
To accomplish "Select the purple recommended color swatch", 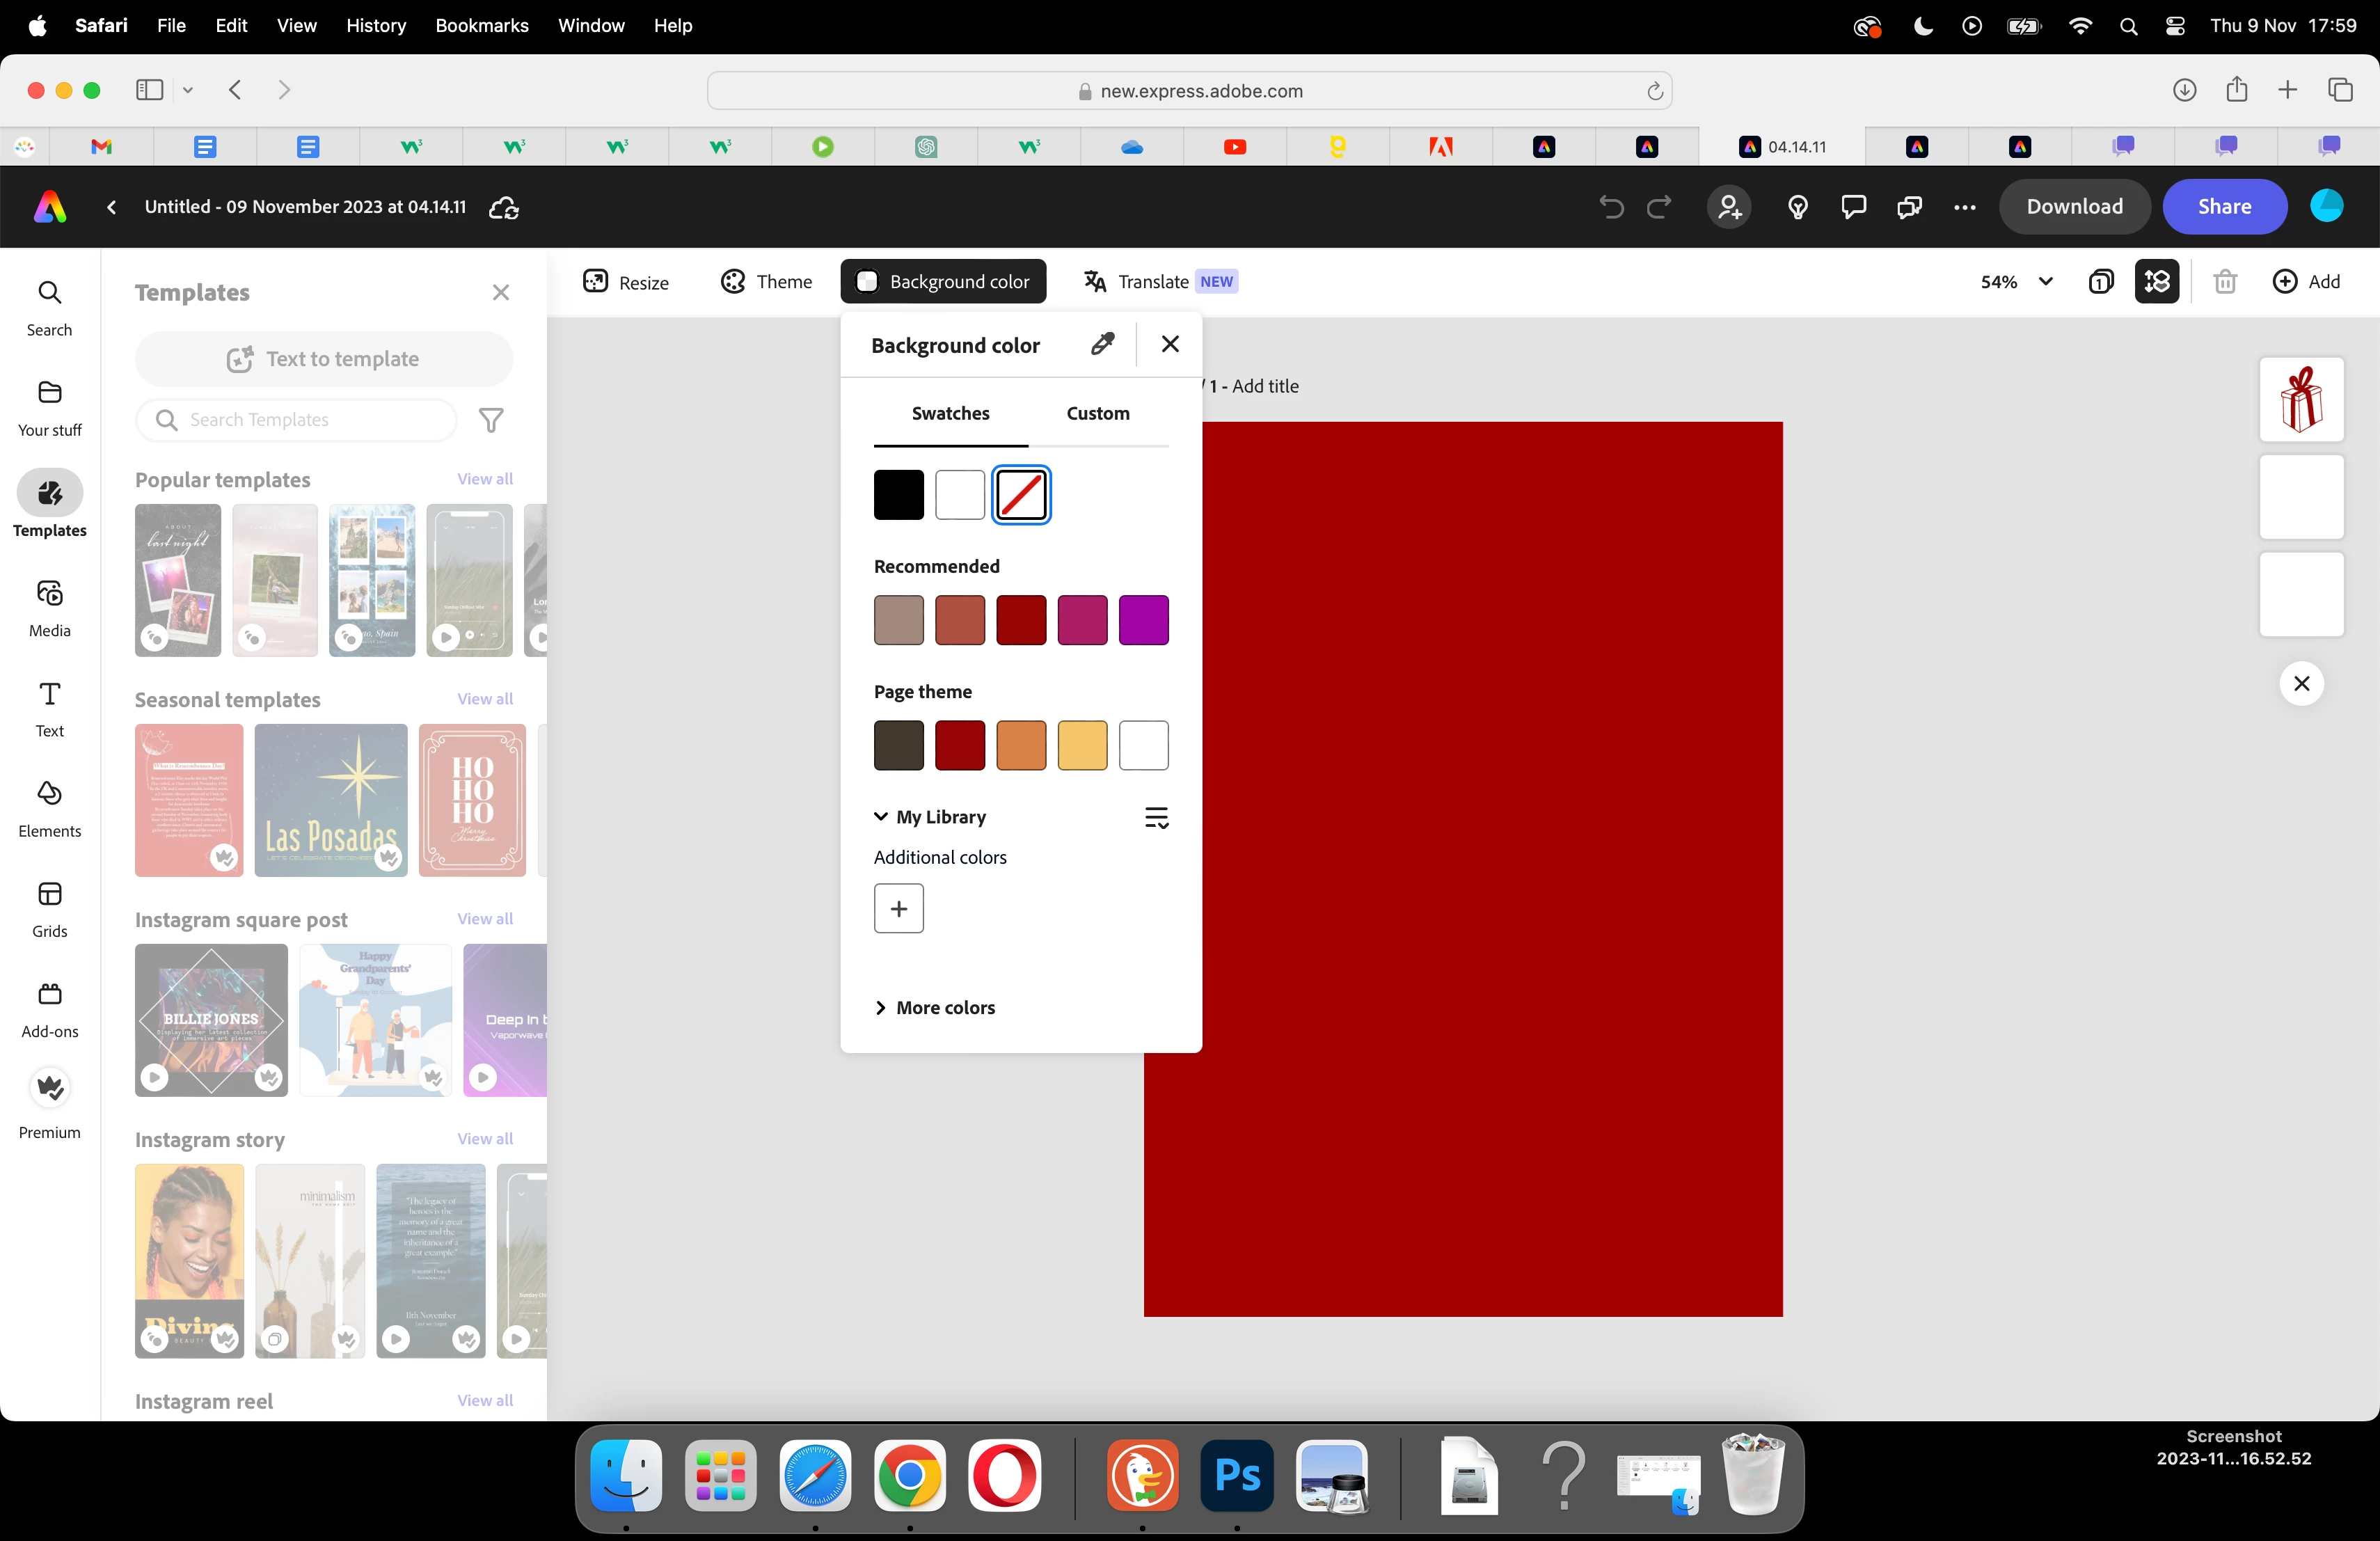I will [1143, 620].
